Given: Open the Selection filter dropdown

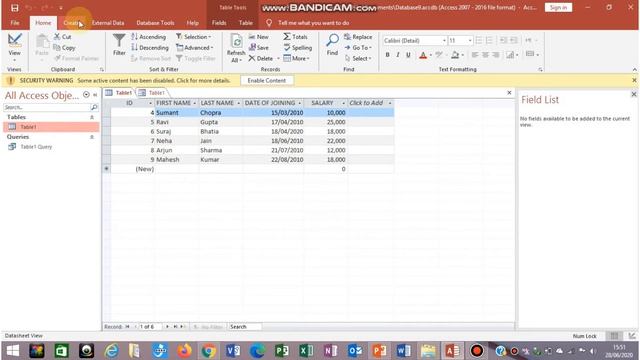Looking at the screenshot, I should 193,37.
